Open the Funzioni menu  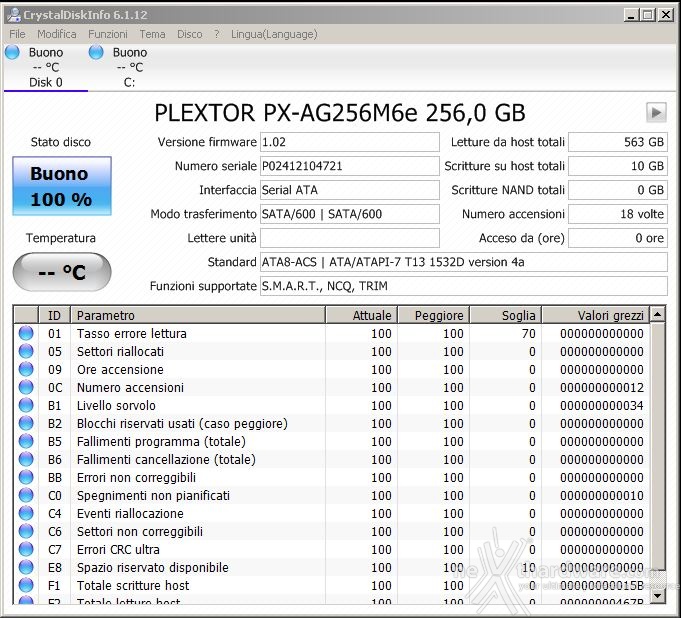pos(108,34)
